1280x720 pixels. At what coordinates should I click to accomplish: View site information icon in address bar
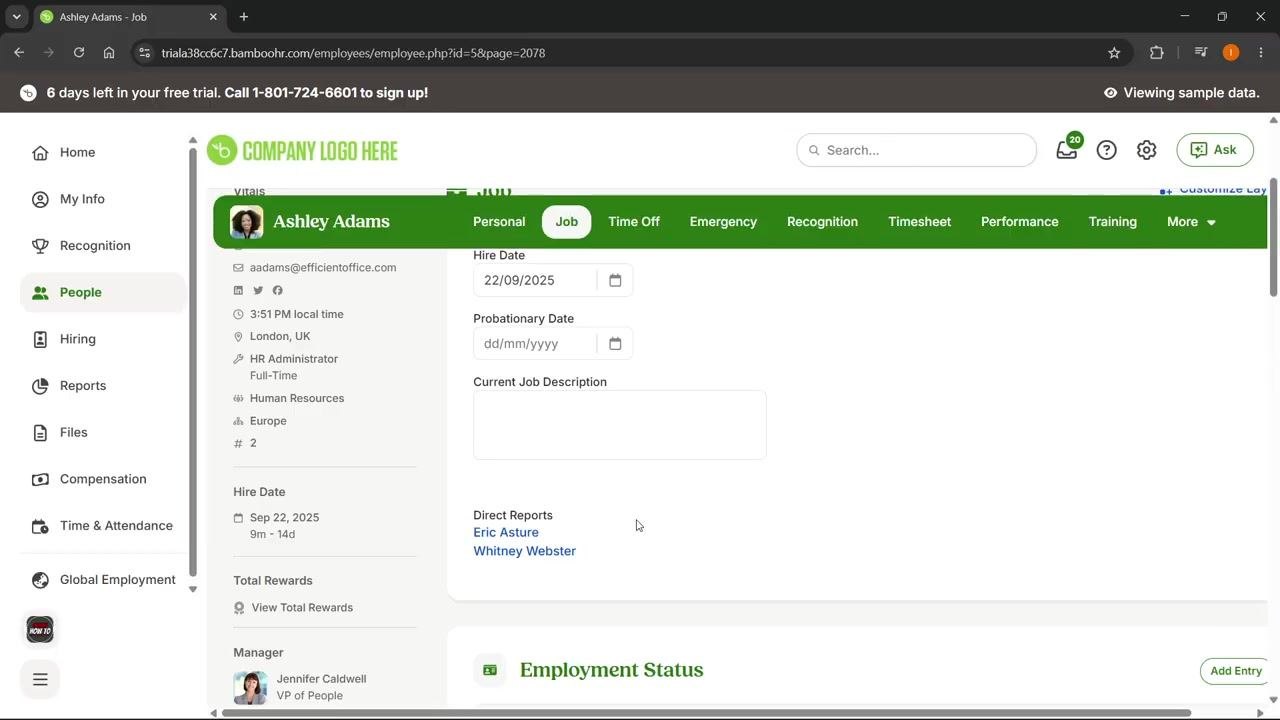145,53
